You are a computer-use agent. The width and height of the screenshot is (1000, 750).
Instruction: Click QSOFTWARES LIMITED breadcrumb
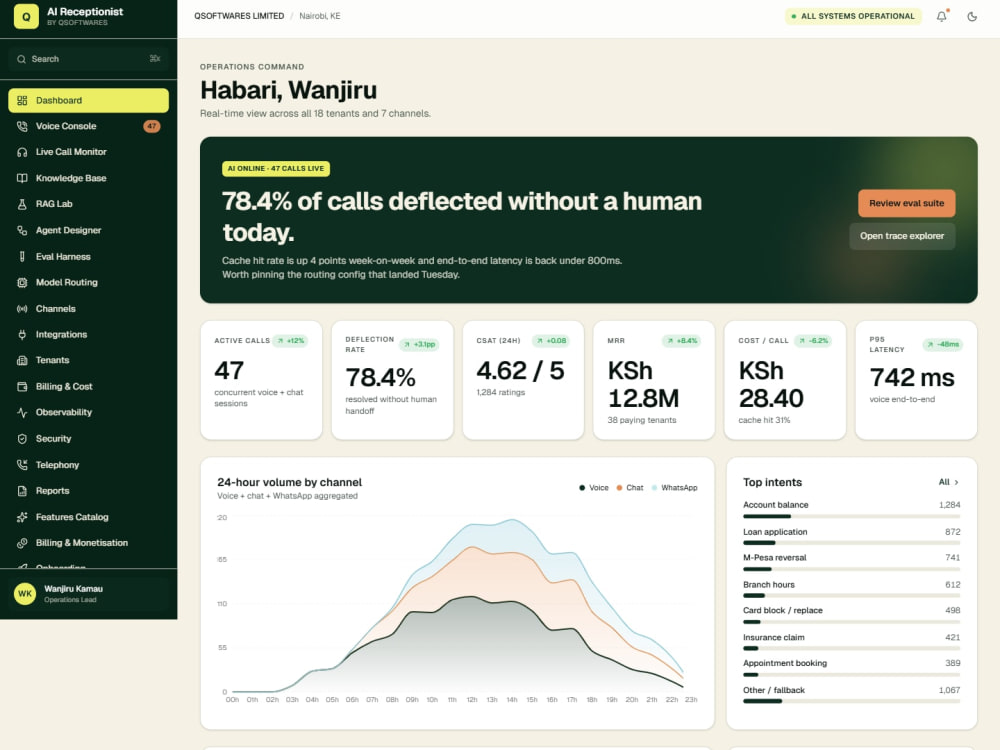coord(239,16)
